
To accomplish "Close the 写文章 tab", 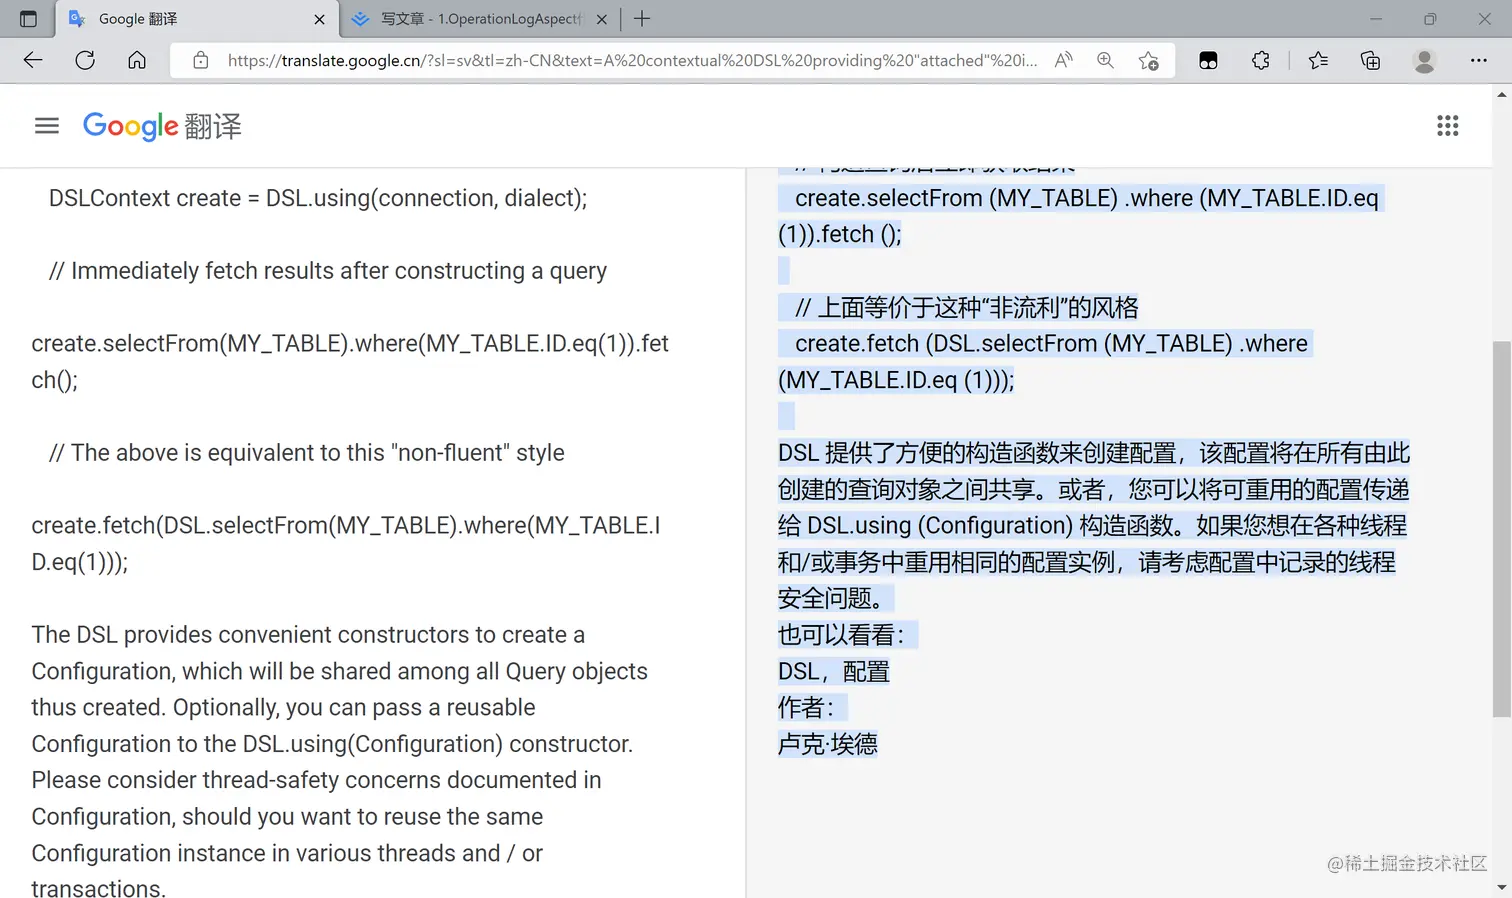I will (x=602, y=19).
